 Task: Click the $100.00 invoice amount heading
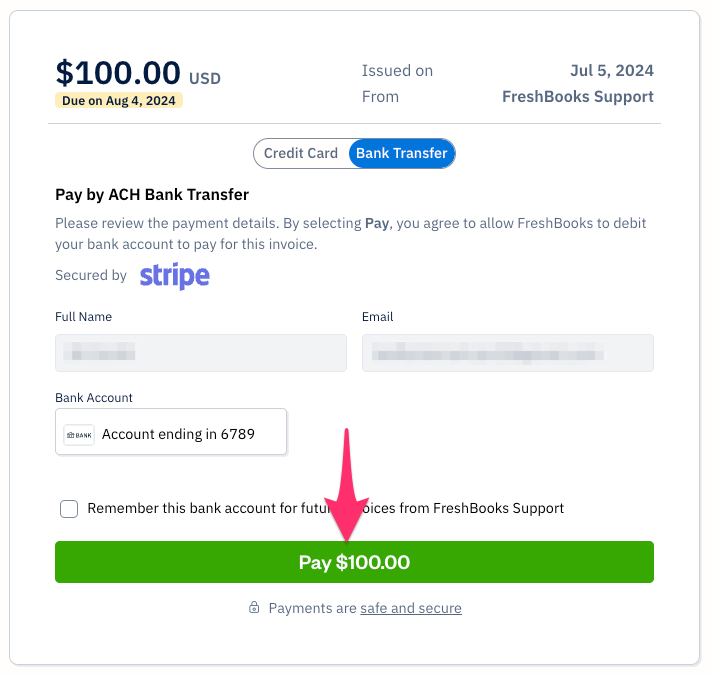pyautogui.click(x=118, y=73)
